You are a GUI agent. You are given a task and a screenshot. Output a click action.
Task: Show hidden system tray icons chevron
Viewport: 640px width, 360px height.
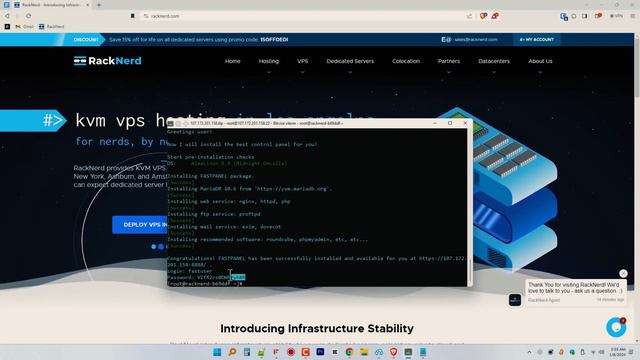529,352
